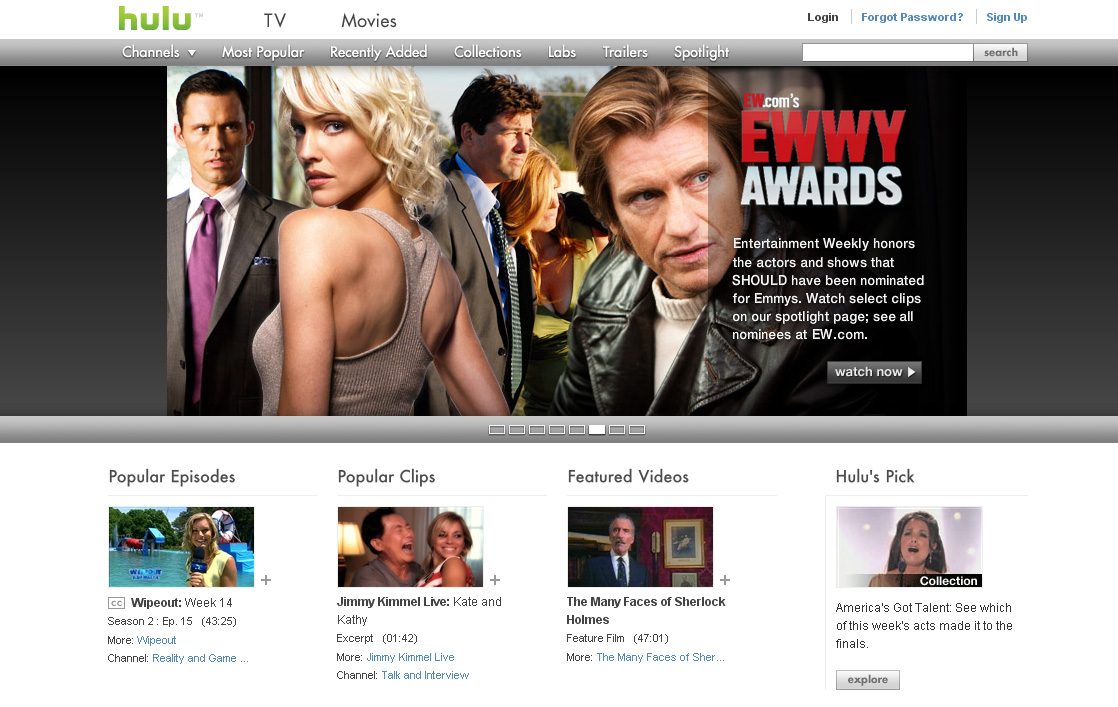
Task: Click More: Jimmy Kimmel Live link
Action: tap(410, 657)
